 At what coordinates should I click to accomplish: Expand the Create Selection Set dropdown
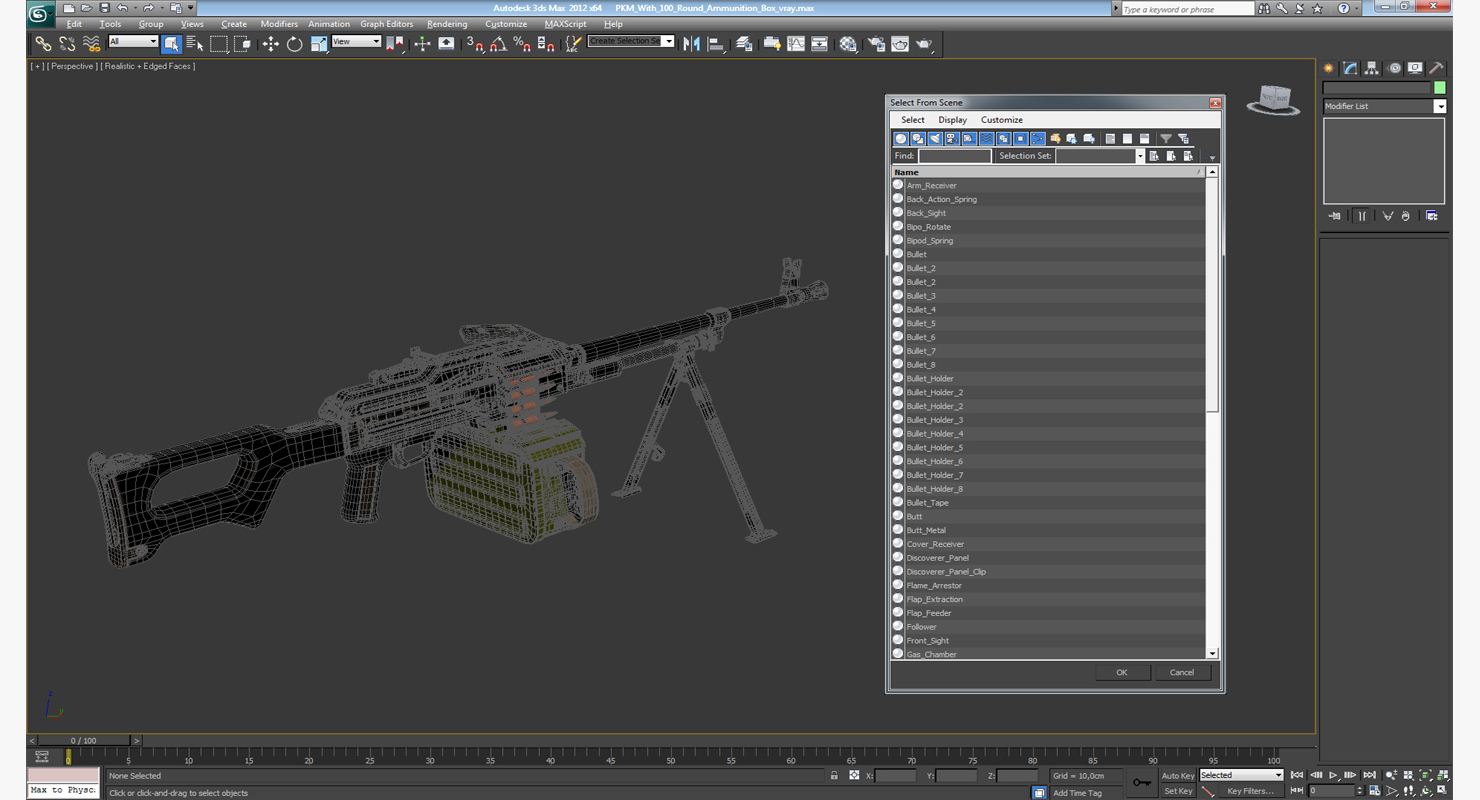(668, 41)
